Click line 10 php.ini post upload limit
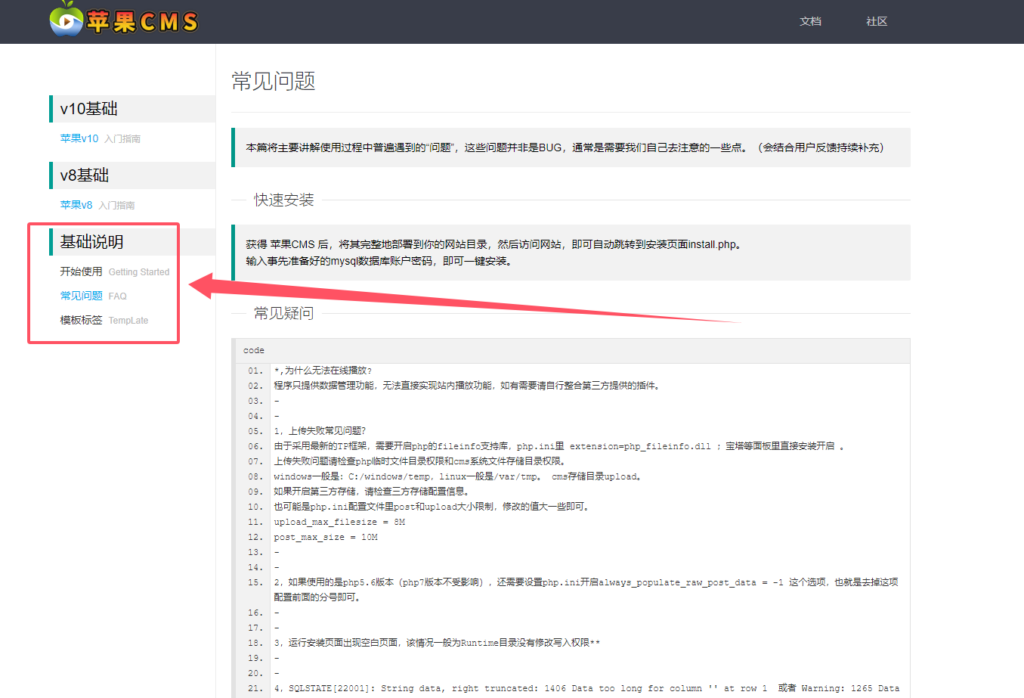1024x698 pixels. point(432,507)
